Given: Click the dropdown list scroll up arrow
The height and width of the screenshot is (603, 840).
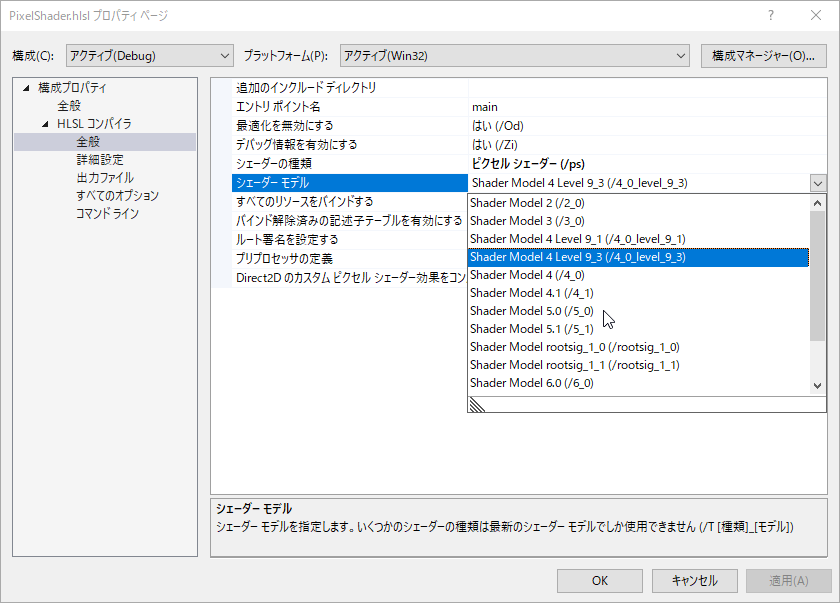Looking at the screenshot, I should [x=817, y=203].
